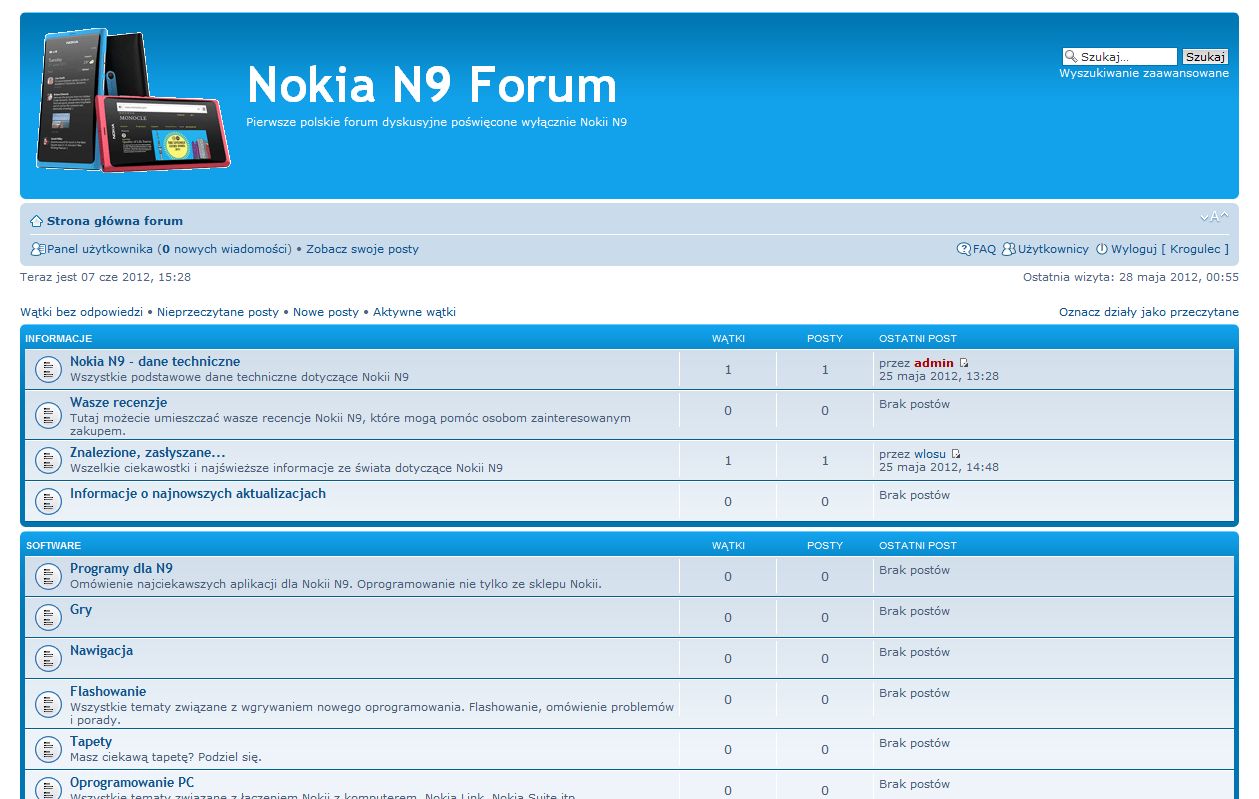Open the SOFTWARE category header
Image resolution: width=1259 pixels, height=799 pixels.
pyautogui.click(x=53, y=545)
